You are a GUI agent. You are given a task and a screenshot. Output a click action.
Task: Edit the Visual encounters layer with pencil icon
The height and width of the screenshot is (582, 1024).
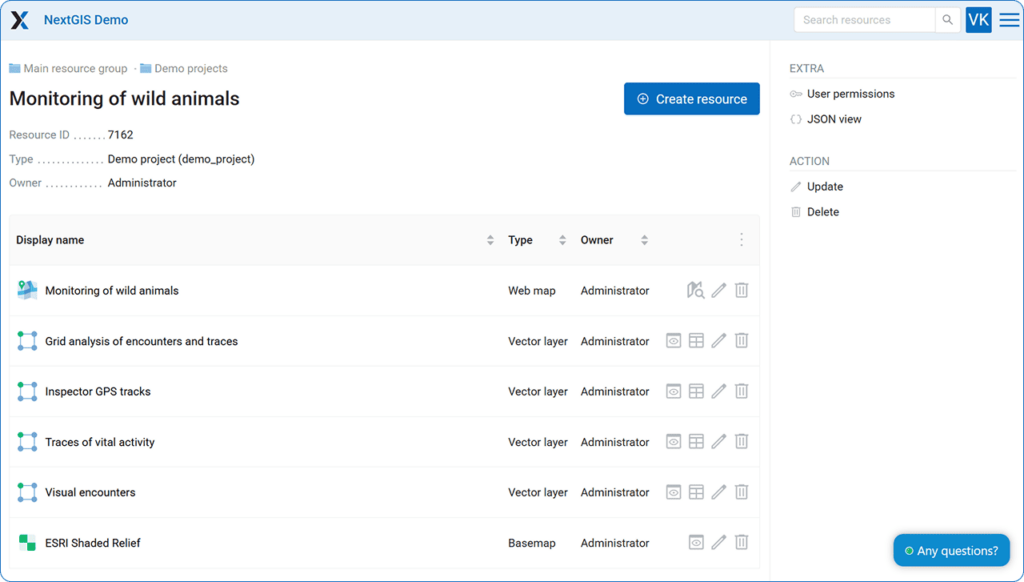point(719,492)
